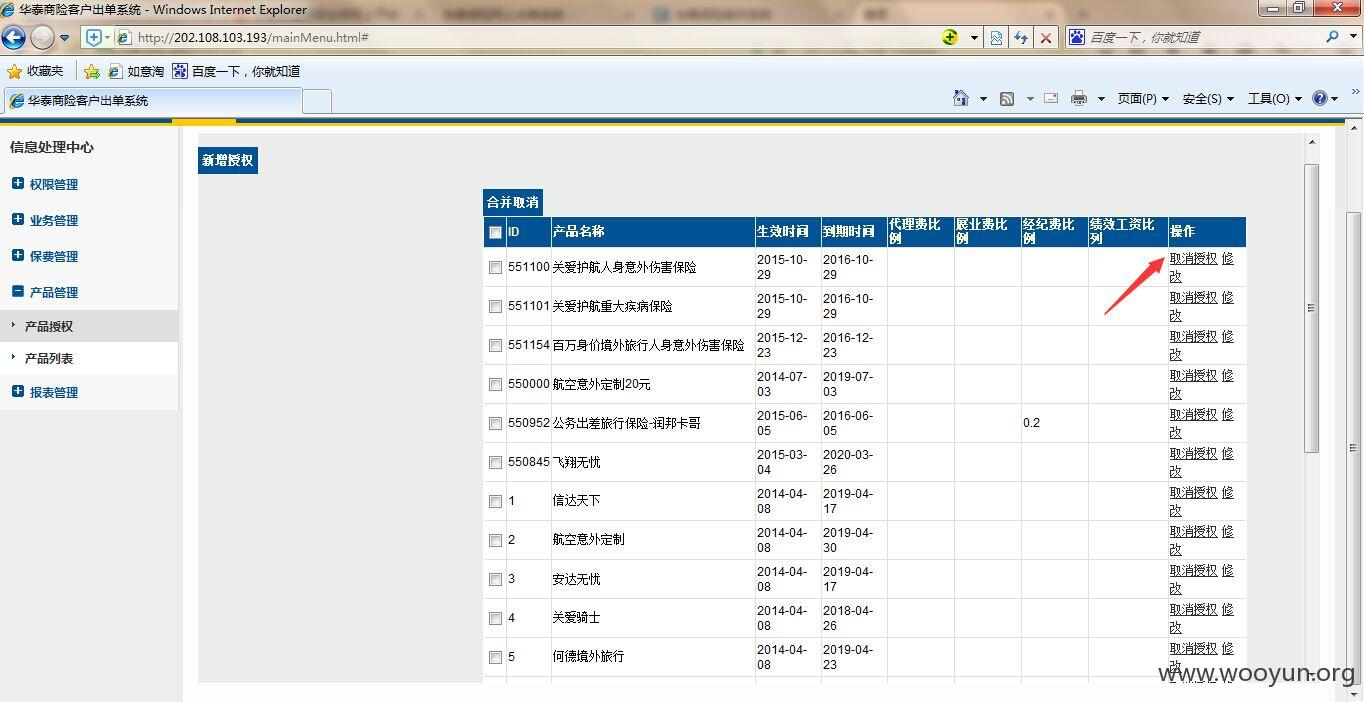Viewport: 1364px width, 702px height.
Task: Open the favorites star 收藏夹
Action: pyautogui.click(x=35, y=71)
